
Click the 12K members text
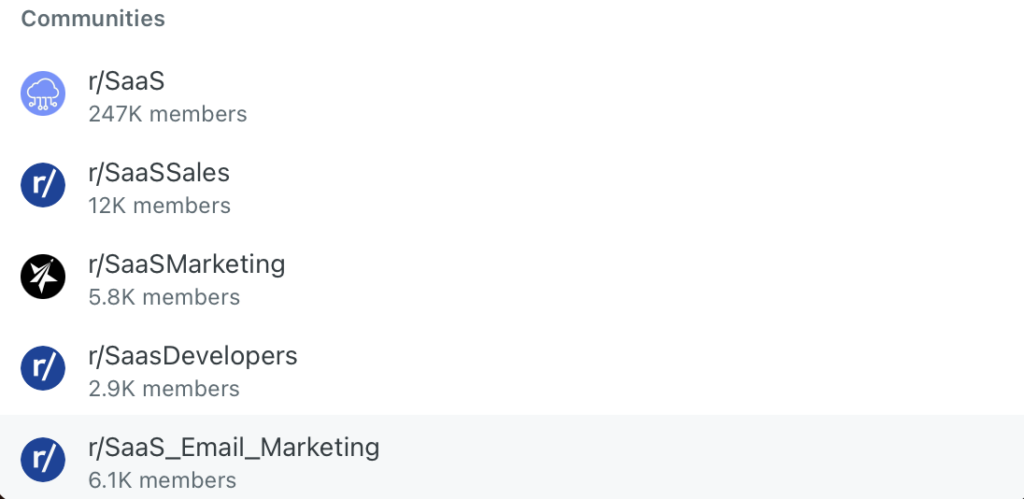coord(159,205)
